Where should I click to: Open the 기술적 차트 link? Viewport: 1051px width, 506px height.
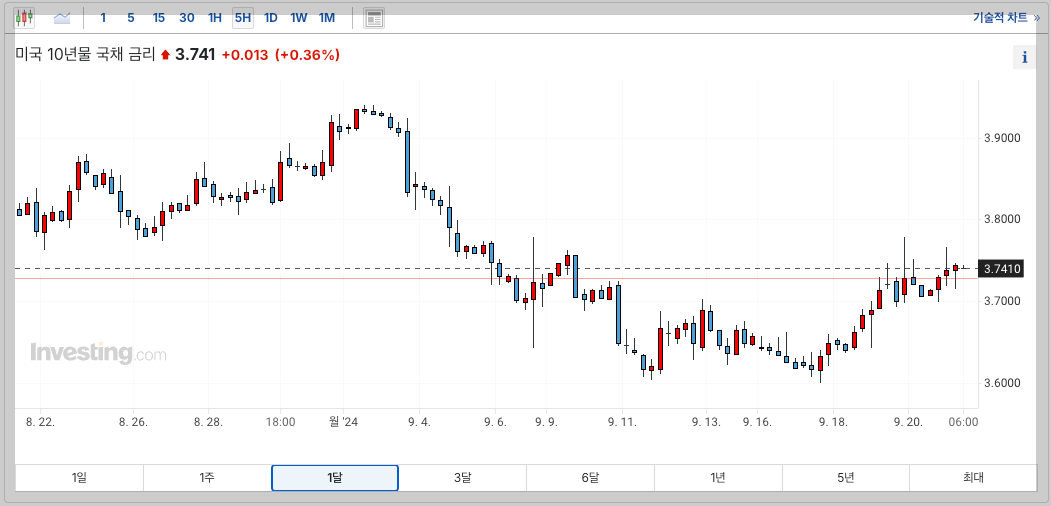point(1006,18)
